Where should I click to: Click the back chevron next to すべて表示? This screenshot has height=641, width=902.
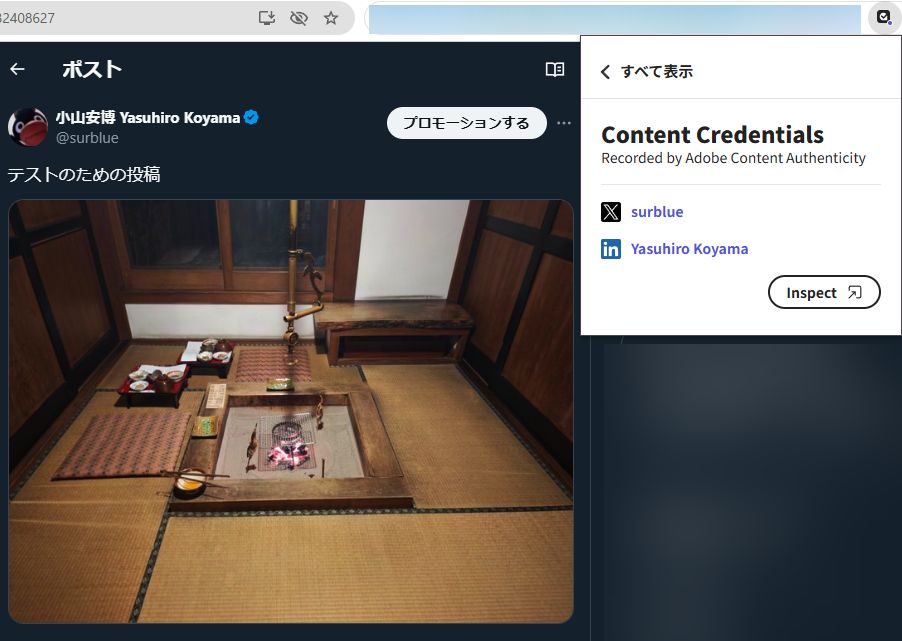tap(604, 71)
